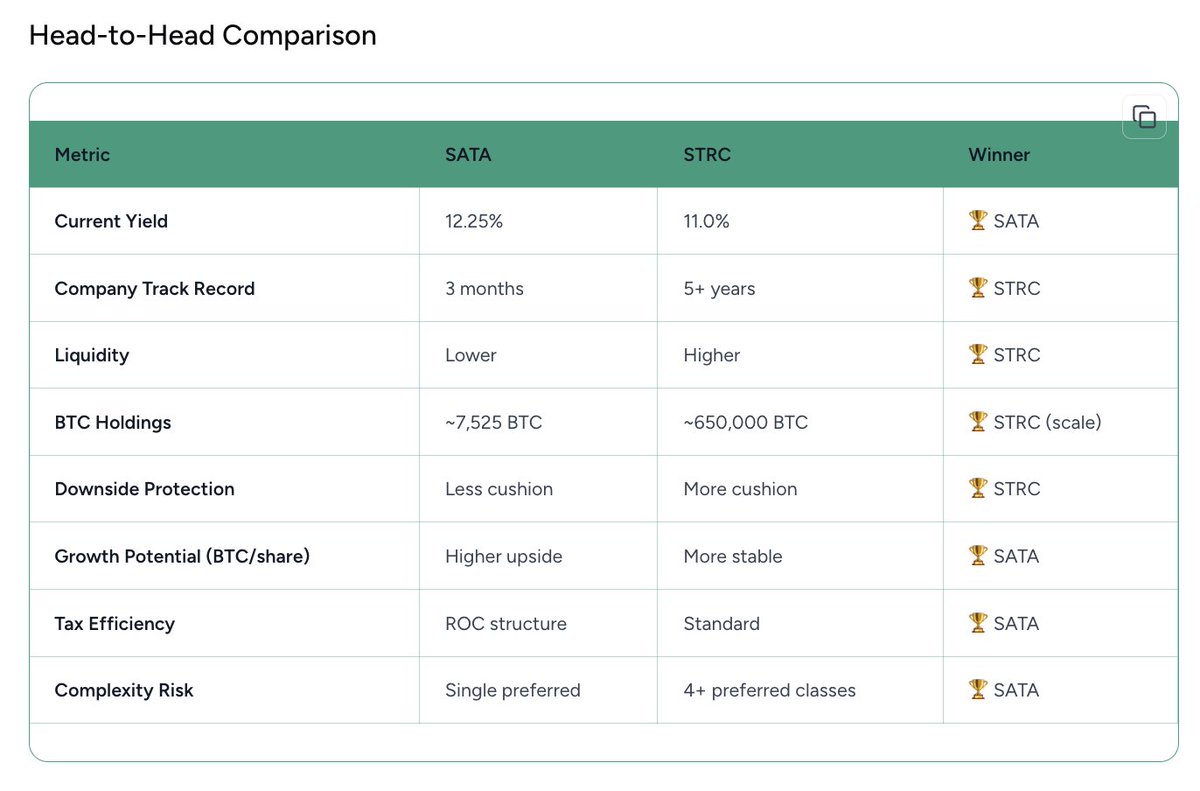Click the trophy icon in BTC Holdings row
The image size is (1200, 791).
(x=978, y=422)
